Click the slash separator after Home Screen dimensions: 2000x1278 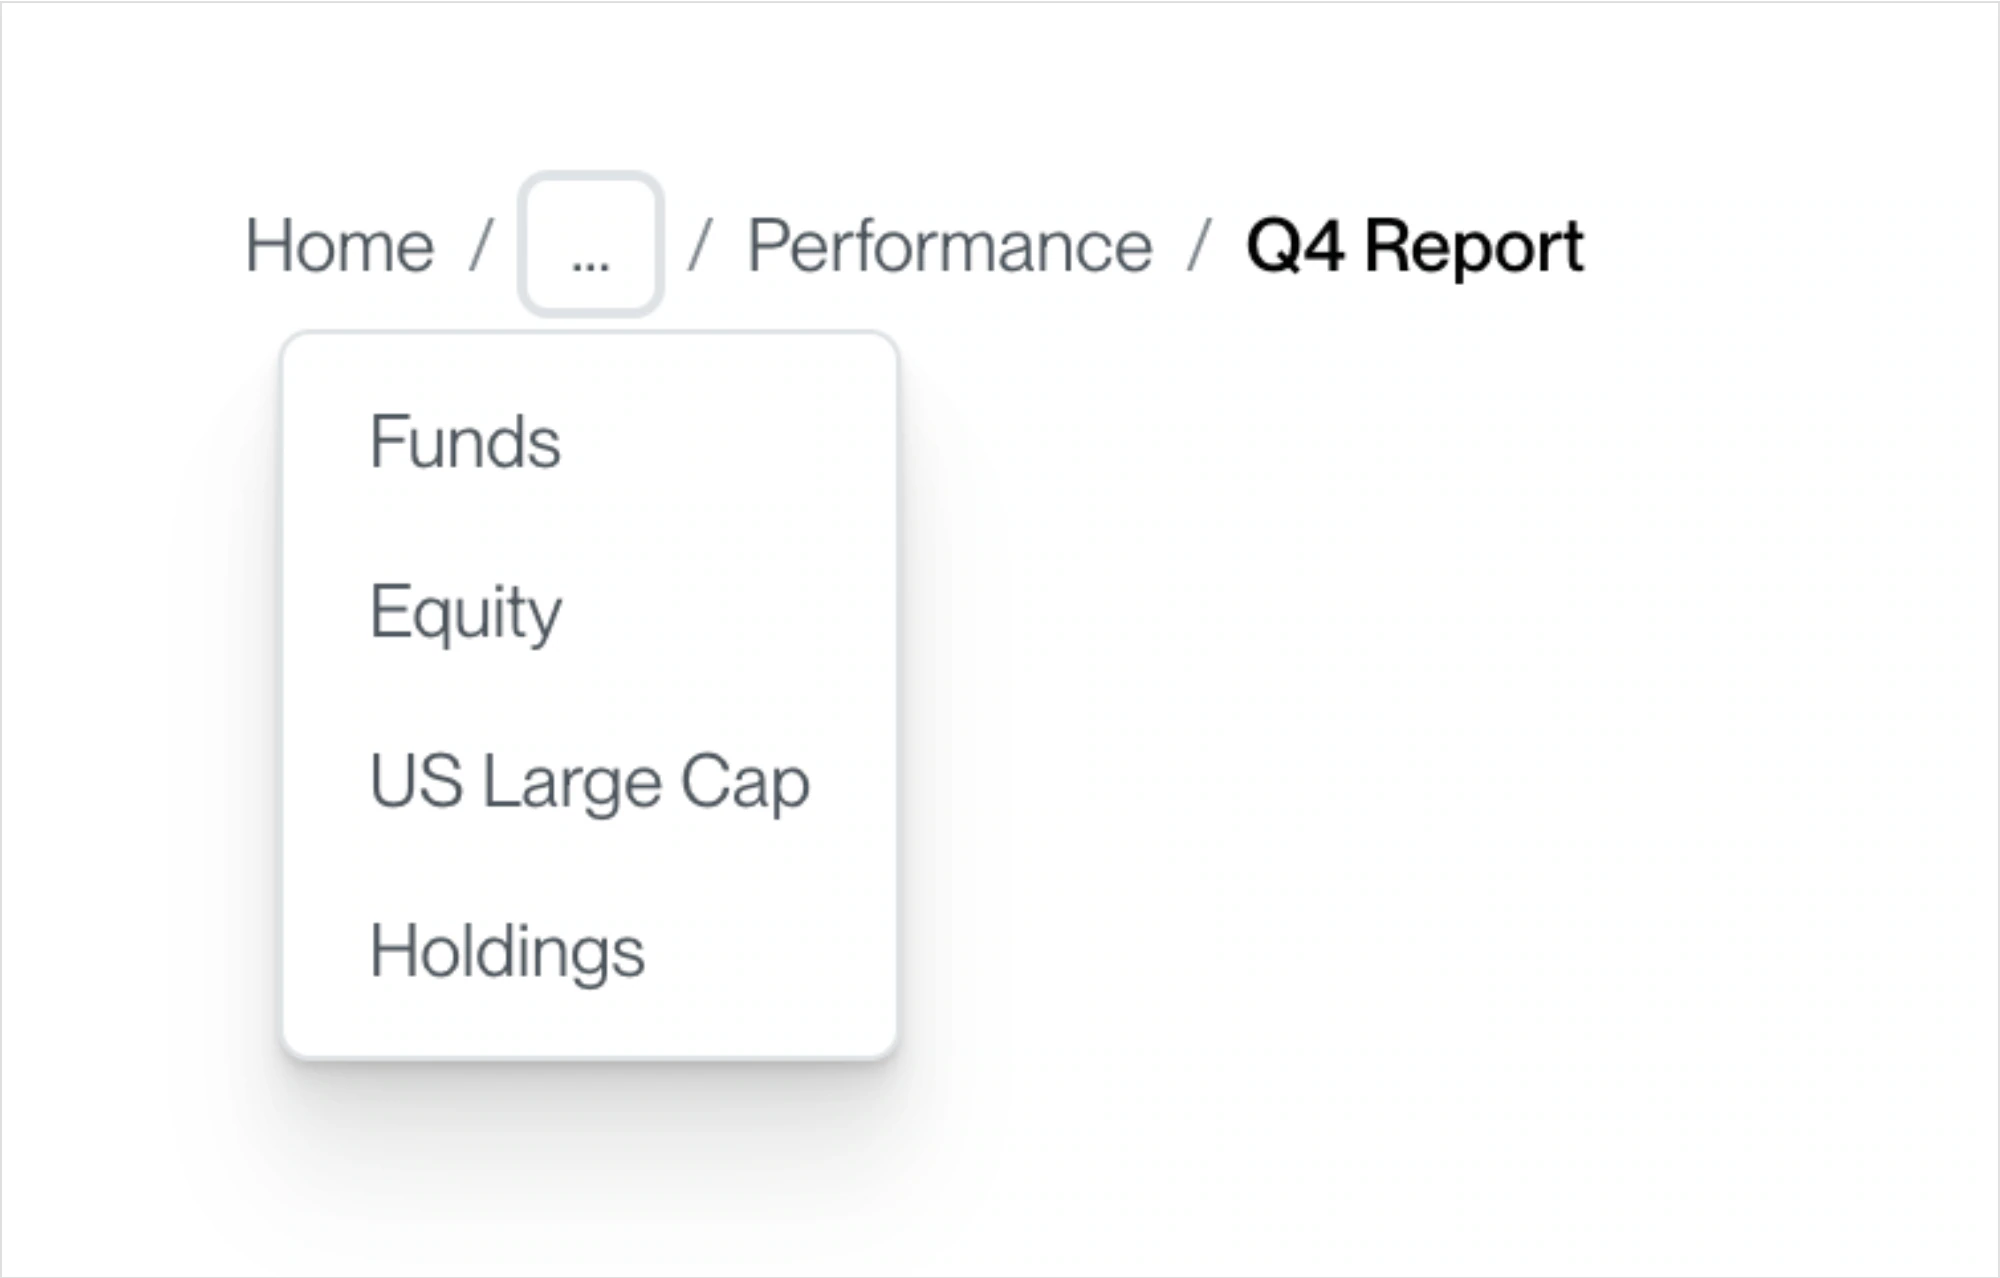click(x=481, y=246)
